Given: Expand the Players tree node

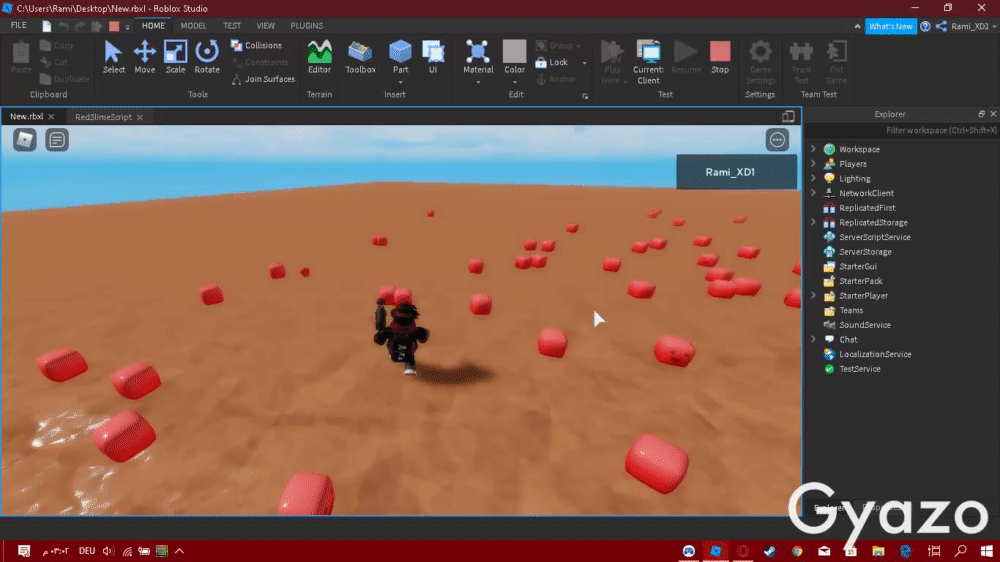Looking at the screenshot, I should (x=813, y=163).
